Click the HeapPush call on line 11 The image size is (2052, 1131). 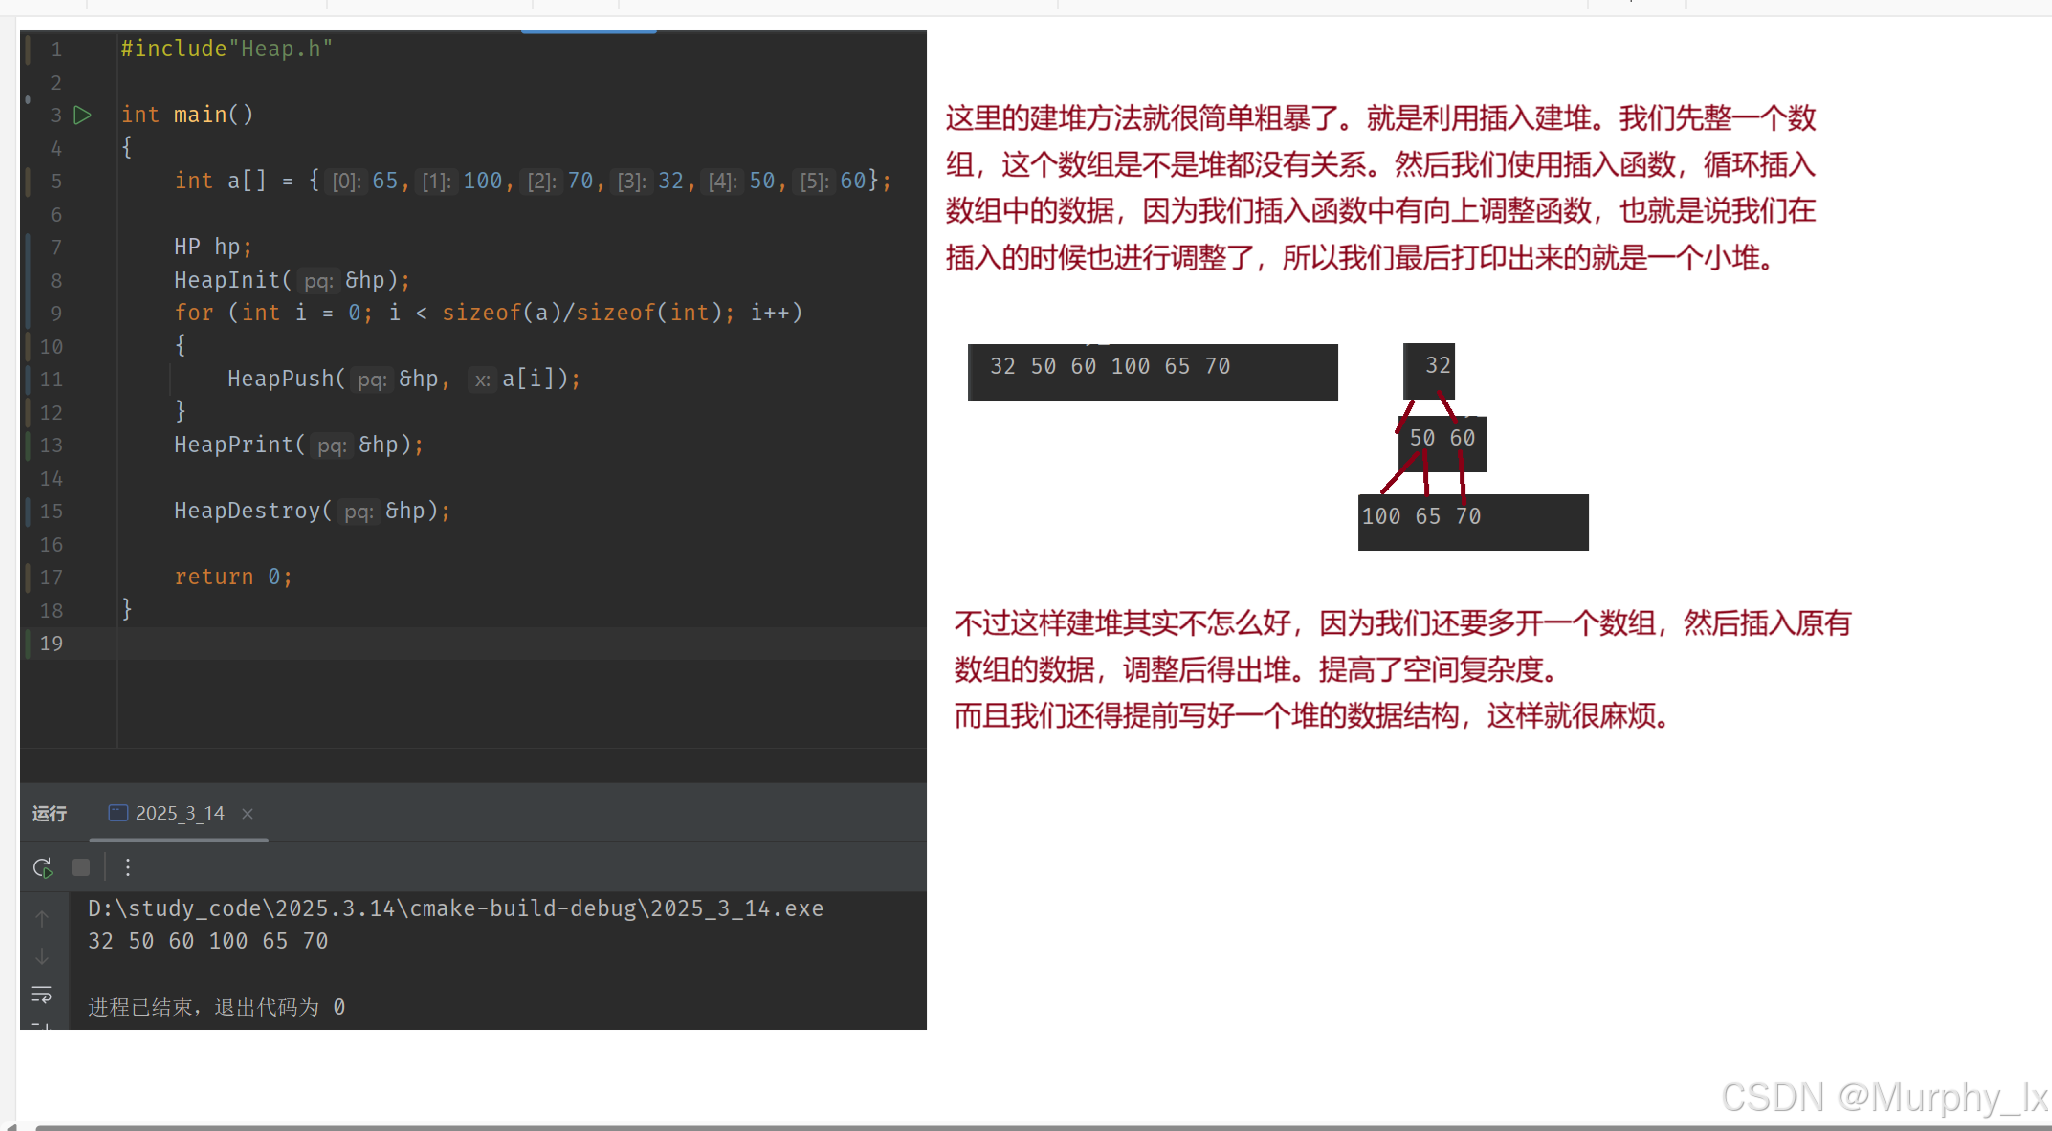point(280,379)
